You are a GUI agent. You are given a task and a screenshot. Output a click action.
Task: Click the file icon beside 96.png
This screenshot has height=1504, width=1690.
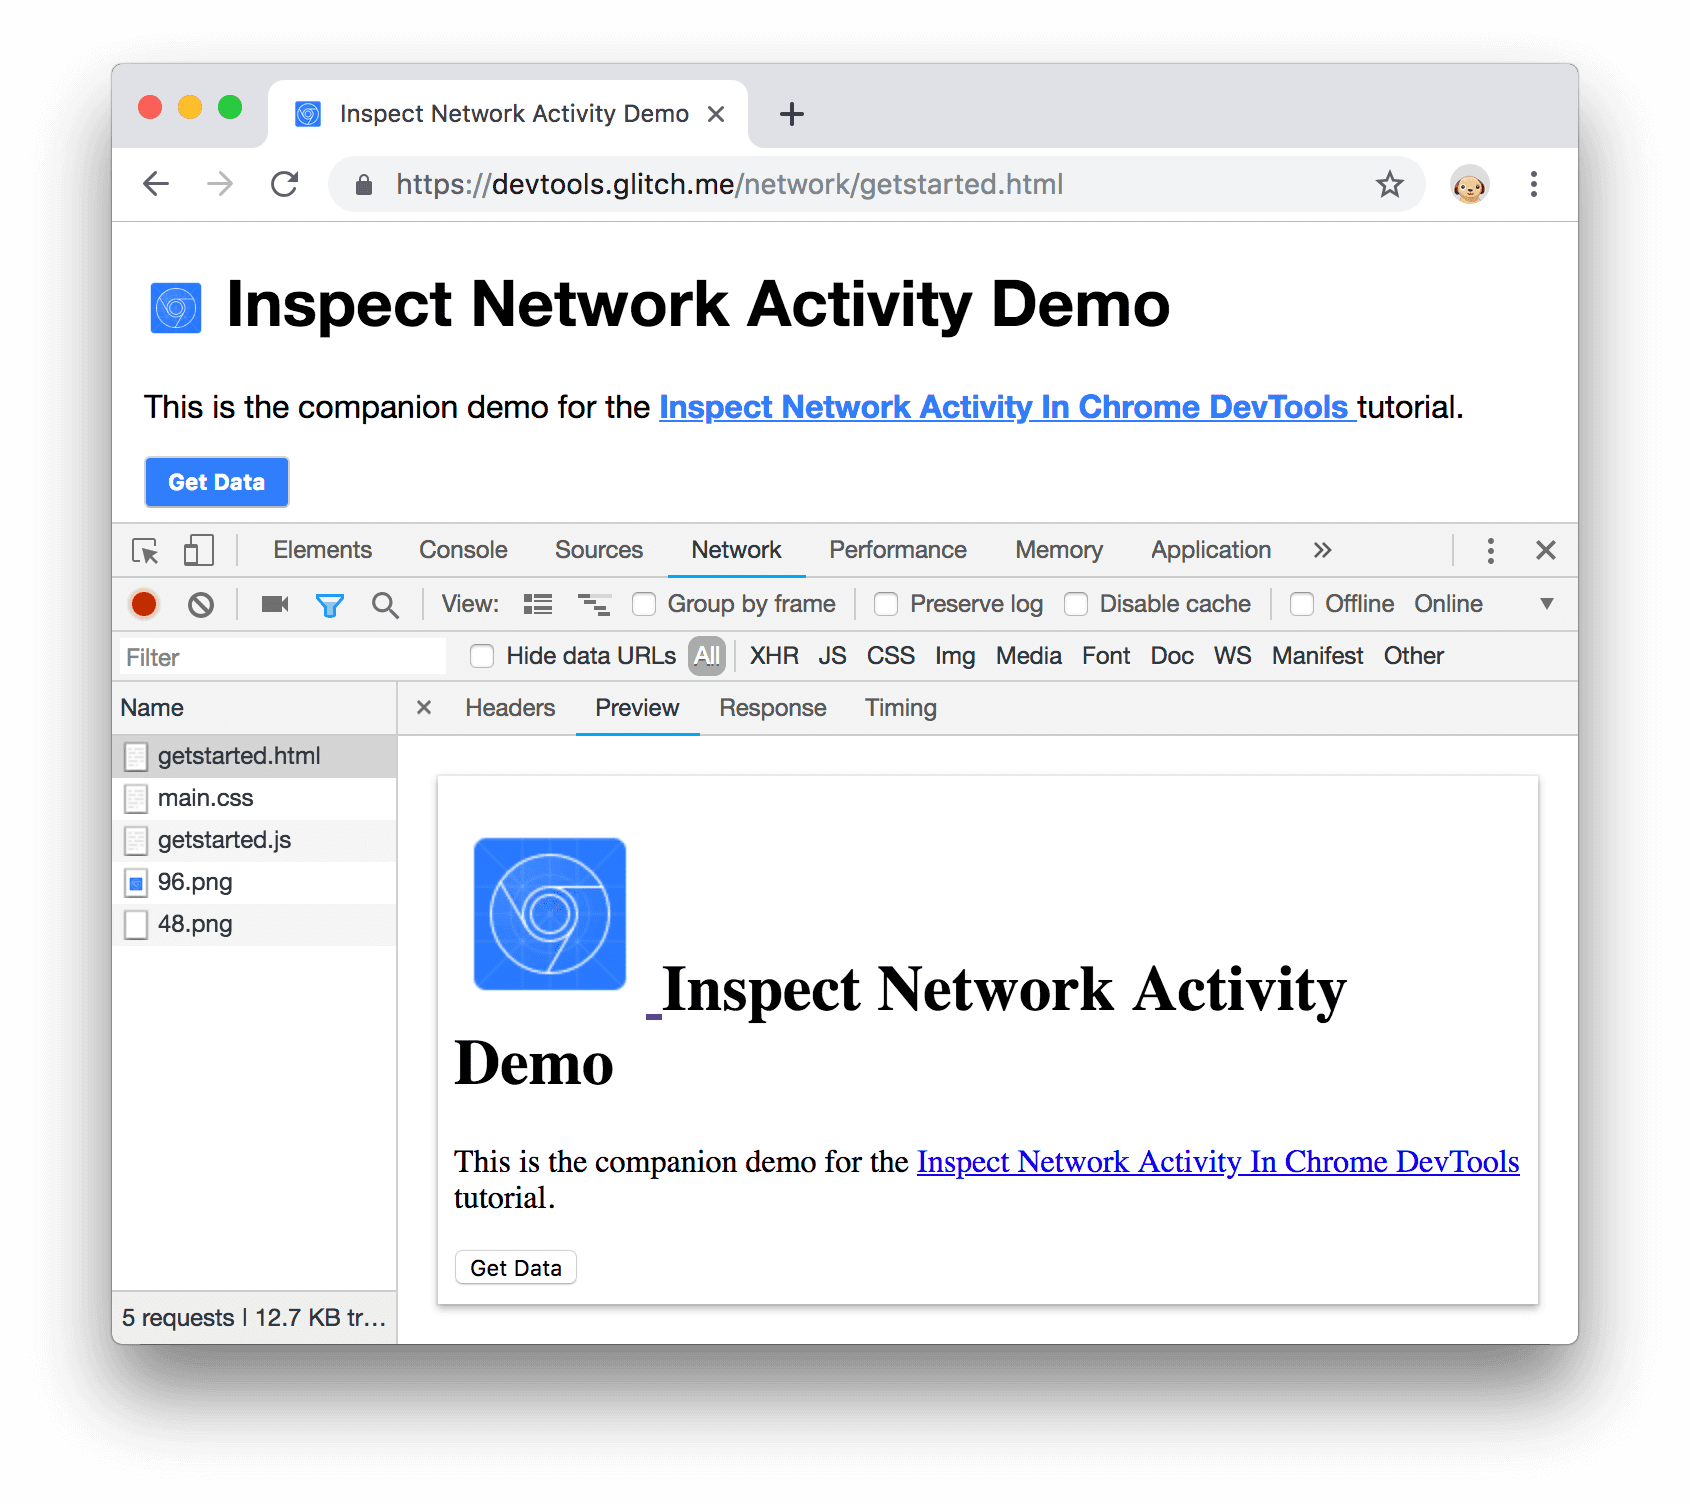pyautogui.click(x=136, y=883)
